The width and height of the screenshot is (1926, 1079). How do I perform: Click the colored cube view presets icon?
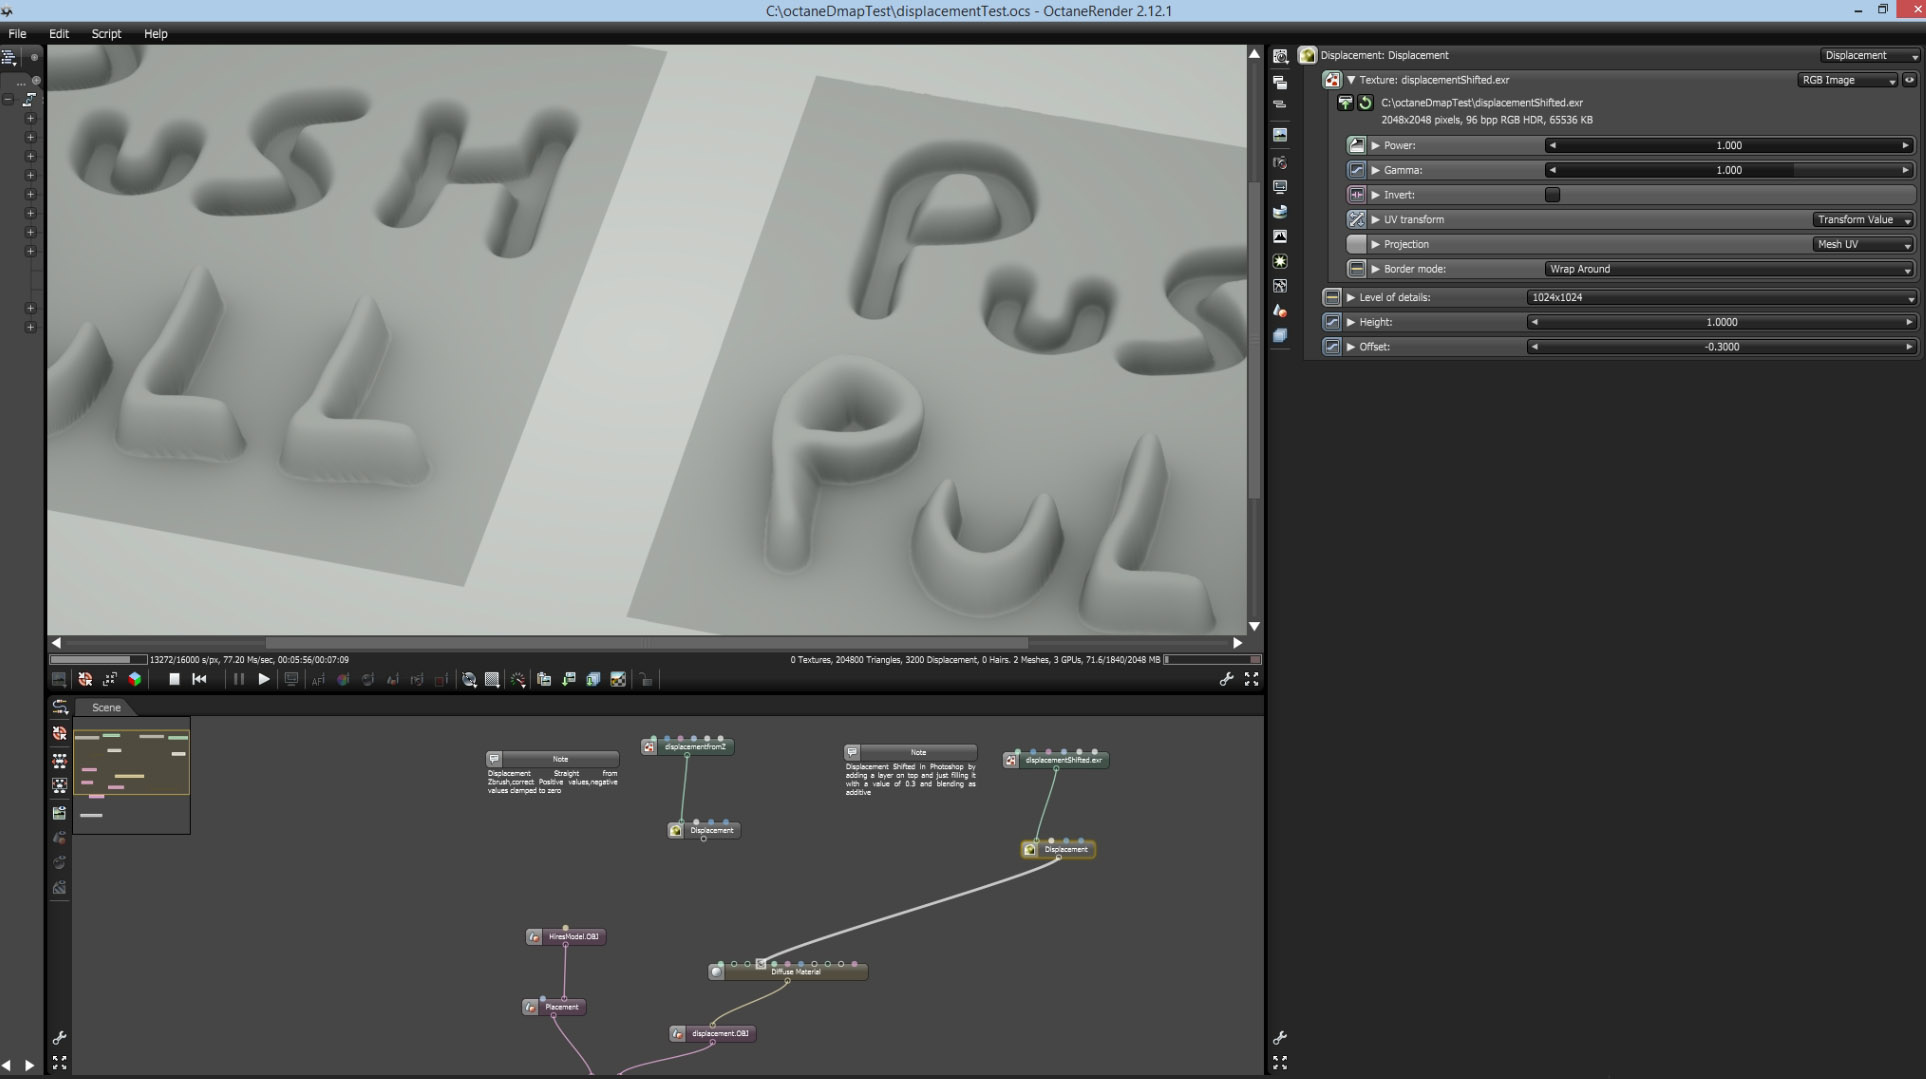(135, 679)
